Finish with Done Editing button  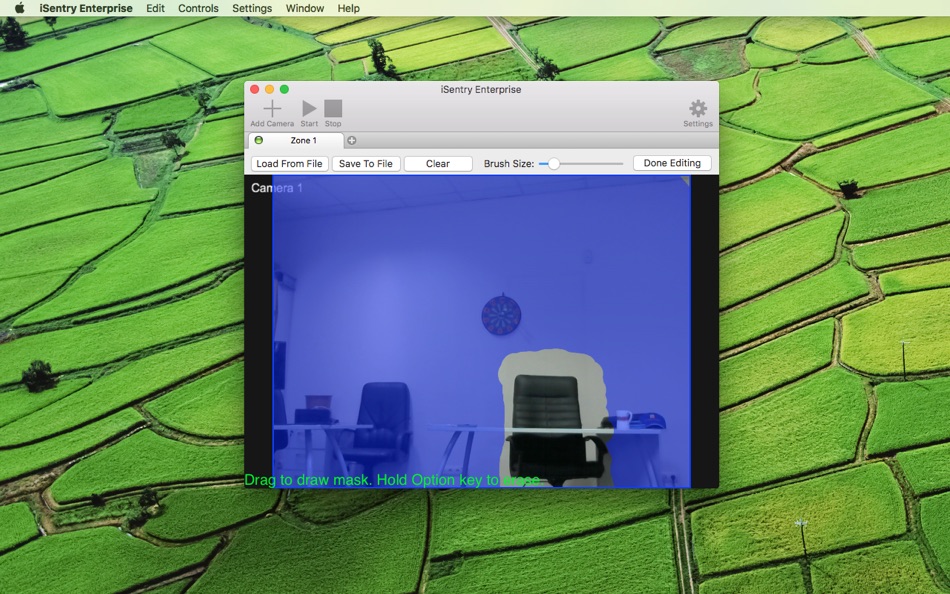pos(672,163)
